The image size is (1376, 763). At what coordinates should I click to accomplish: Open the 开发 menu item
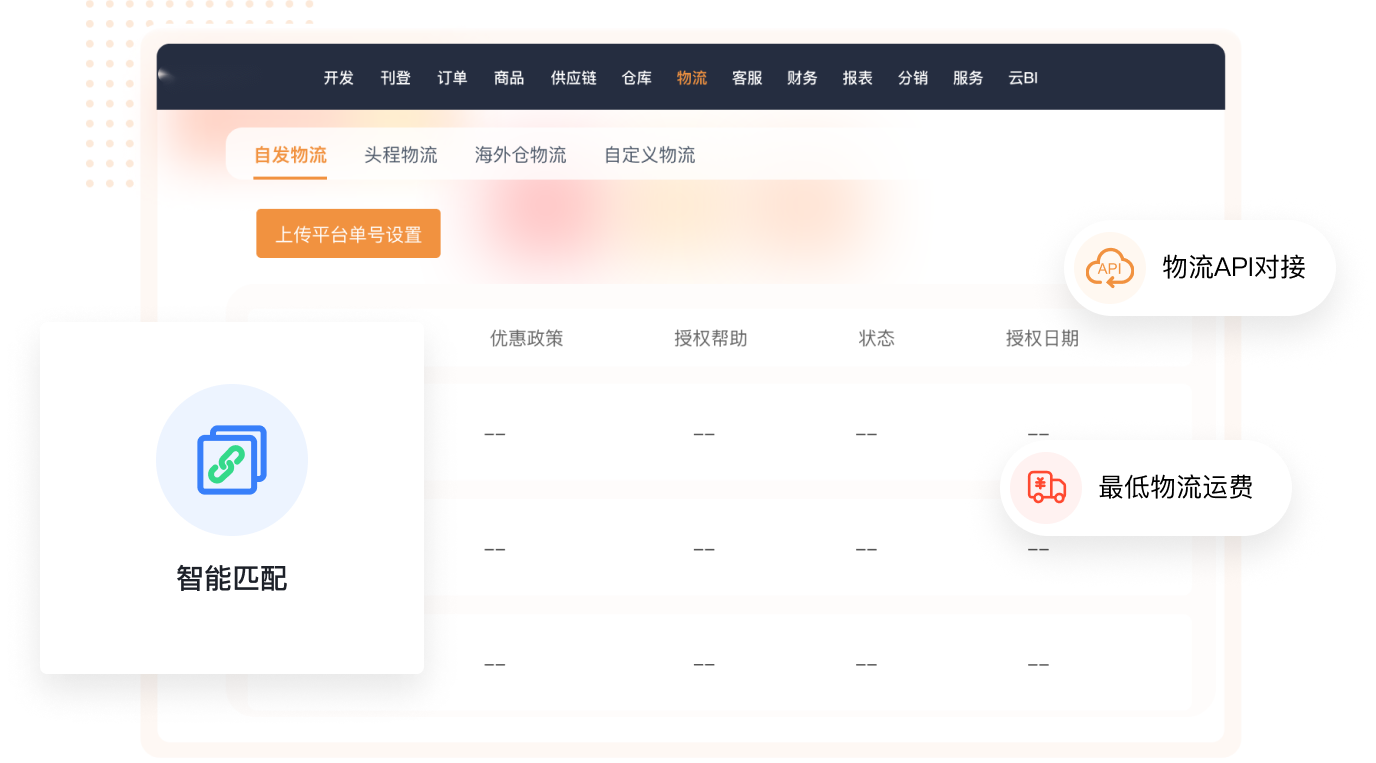(338, 78)
